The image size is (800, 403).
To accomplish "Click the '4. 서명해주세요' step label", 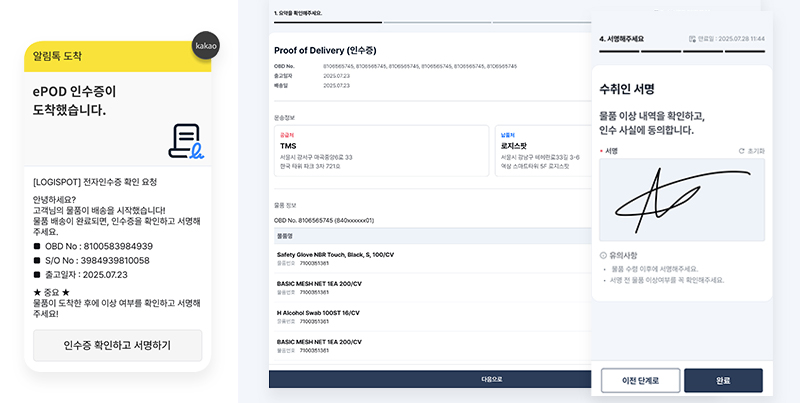I will coord(622,39).
